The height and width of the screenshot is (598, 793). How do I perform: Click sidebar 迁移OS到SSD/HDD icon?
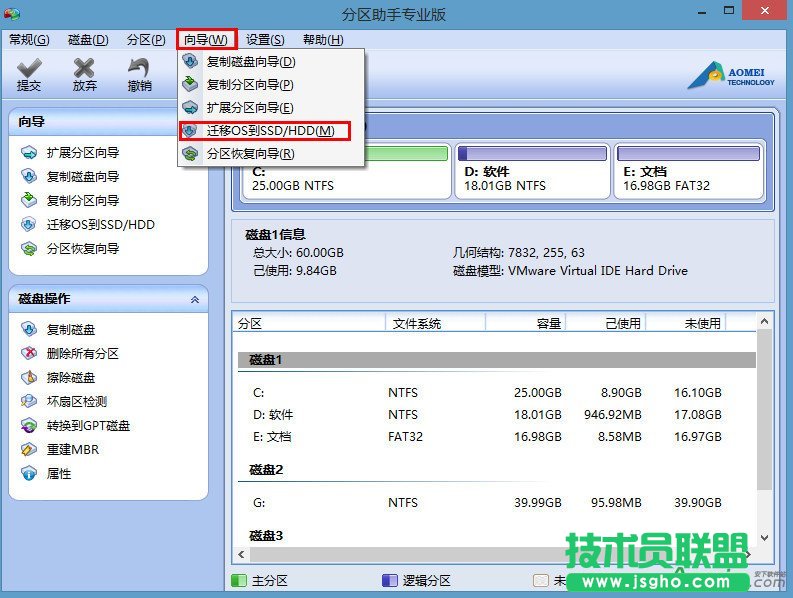coord(29,224)
